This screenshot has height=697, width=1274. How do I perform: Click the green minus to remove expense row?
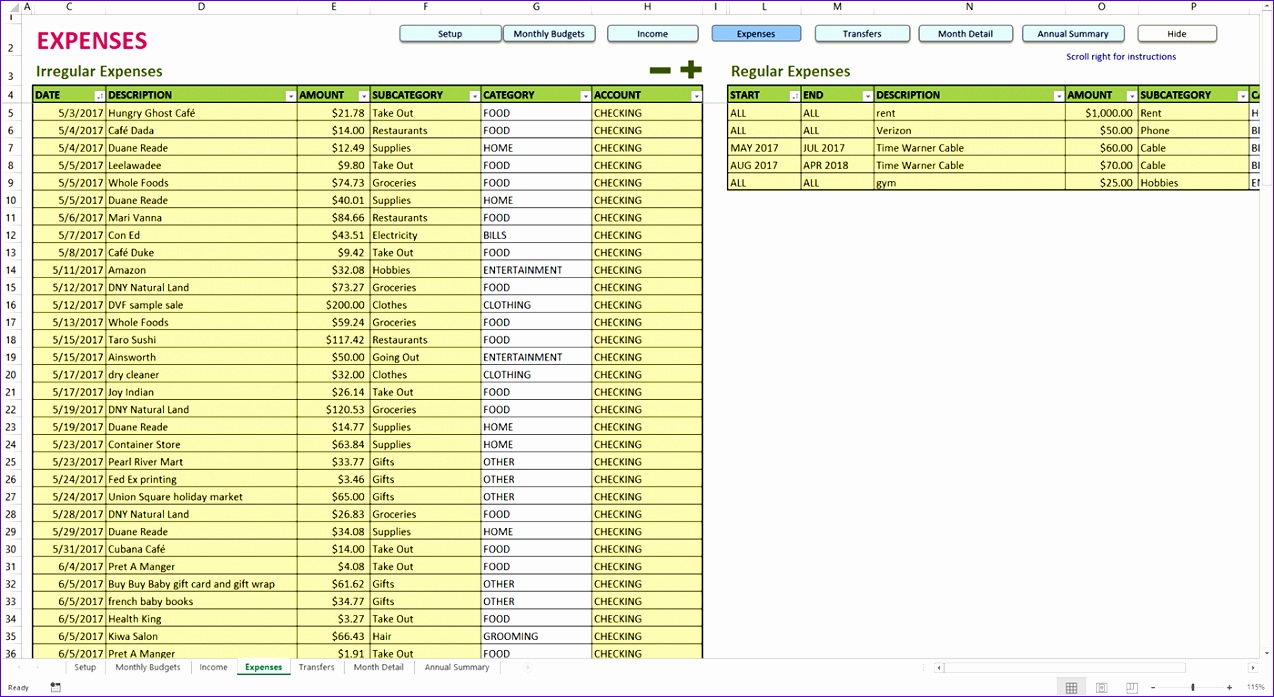coord(660,70)
